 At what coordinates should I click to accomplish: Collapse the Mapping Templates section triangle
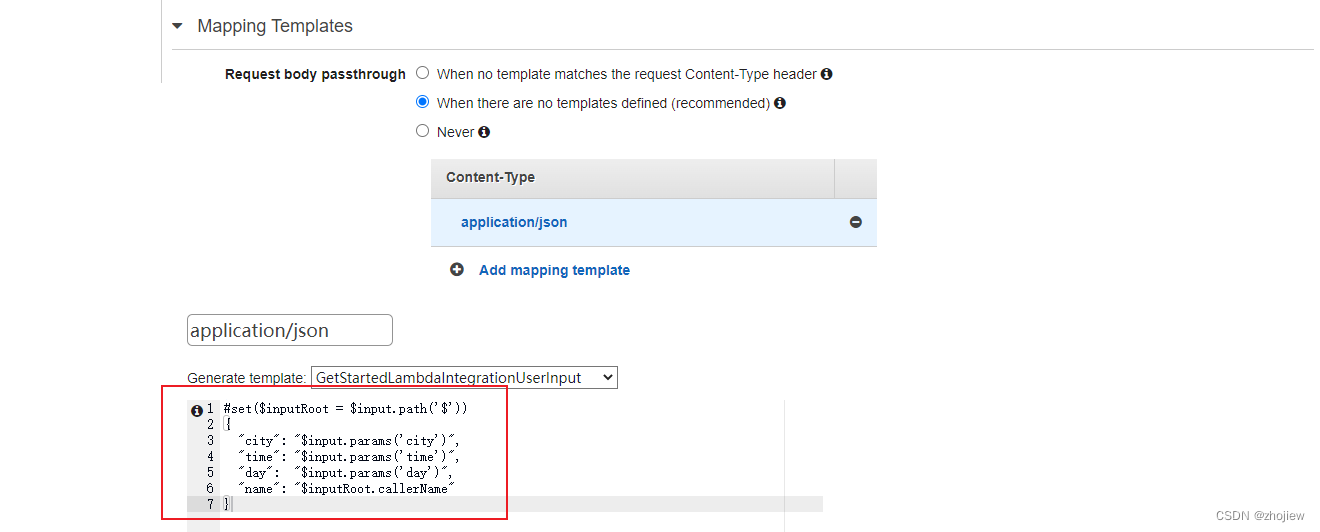tap(177, 26)
